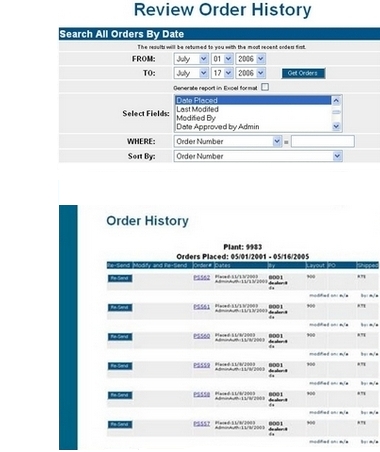
Task: Click the Select Fields list scroll-up arrow
Action: point(336,100)
